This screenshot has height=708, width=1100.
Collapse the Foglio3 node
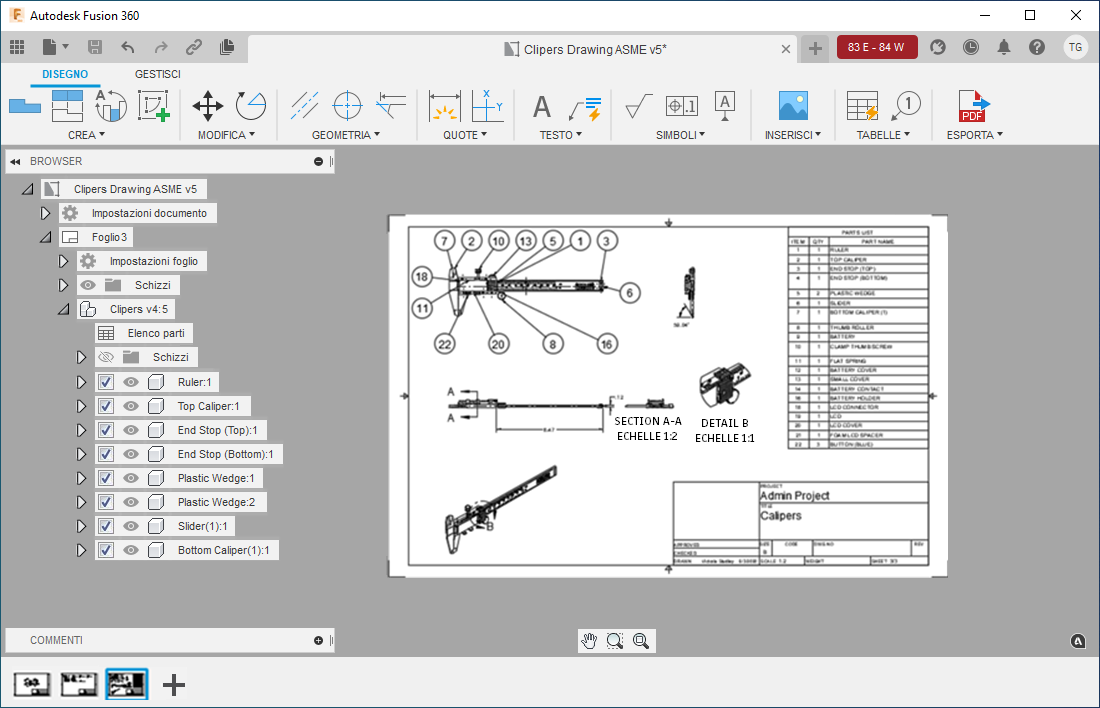[46, 237]
